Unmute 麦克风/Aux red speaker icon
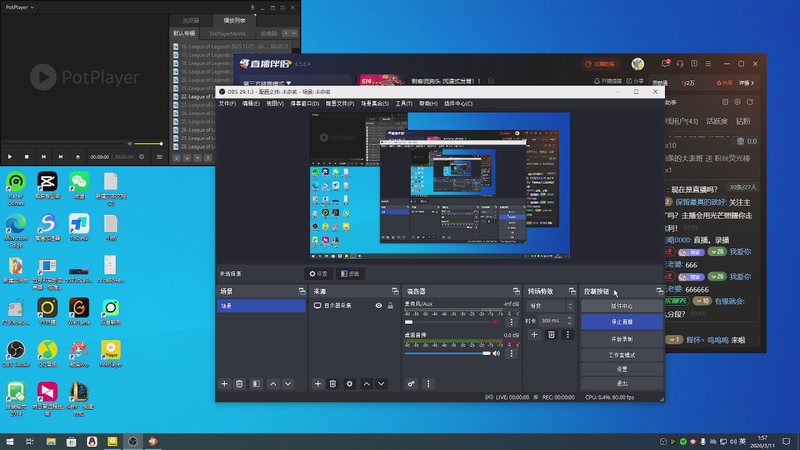This screenshot has width=800, height=450. [x=496, y=322]
